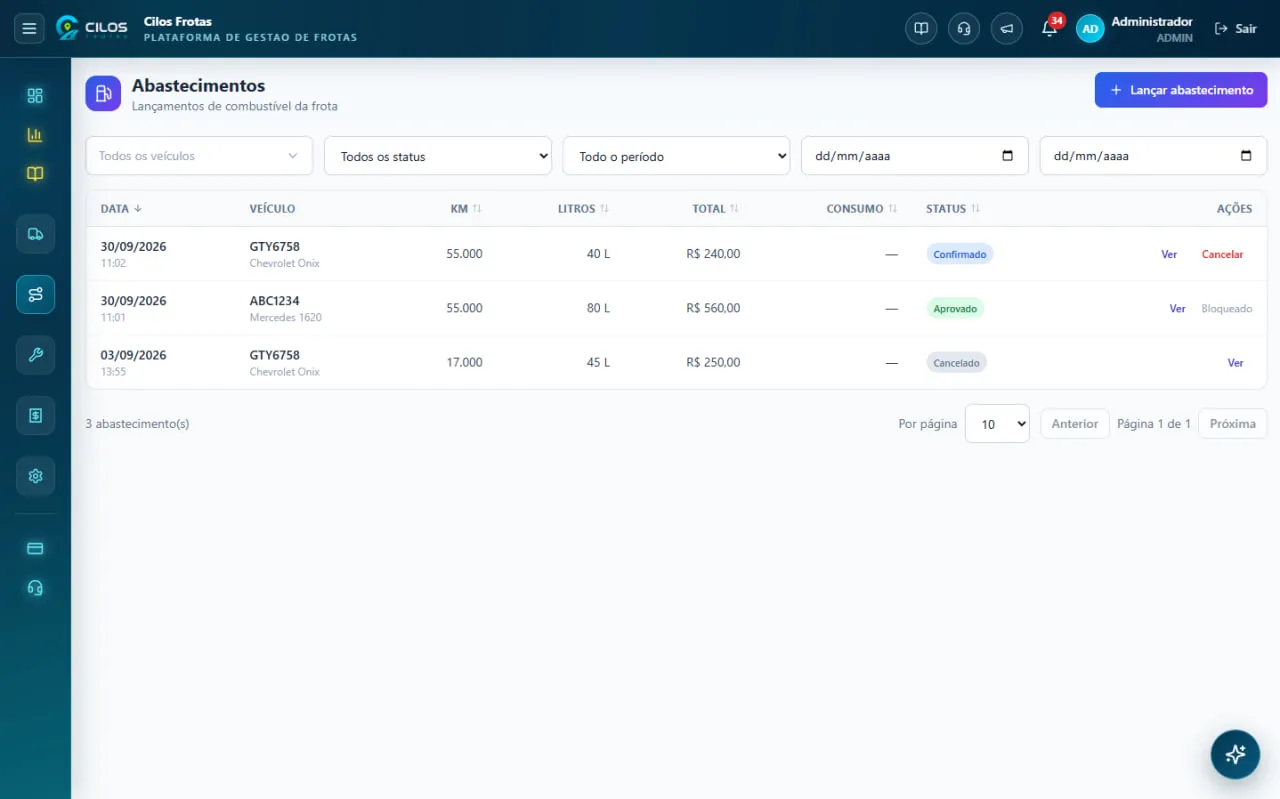Click the headset support icon in the header
The width and height of the screenshot is (1280, 799).
pyautogui.click(x=964, y=28)
